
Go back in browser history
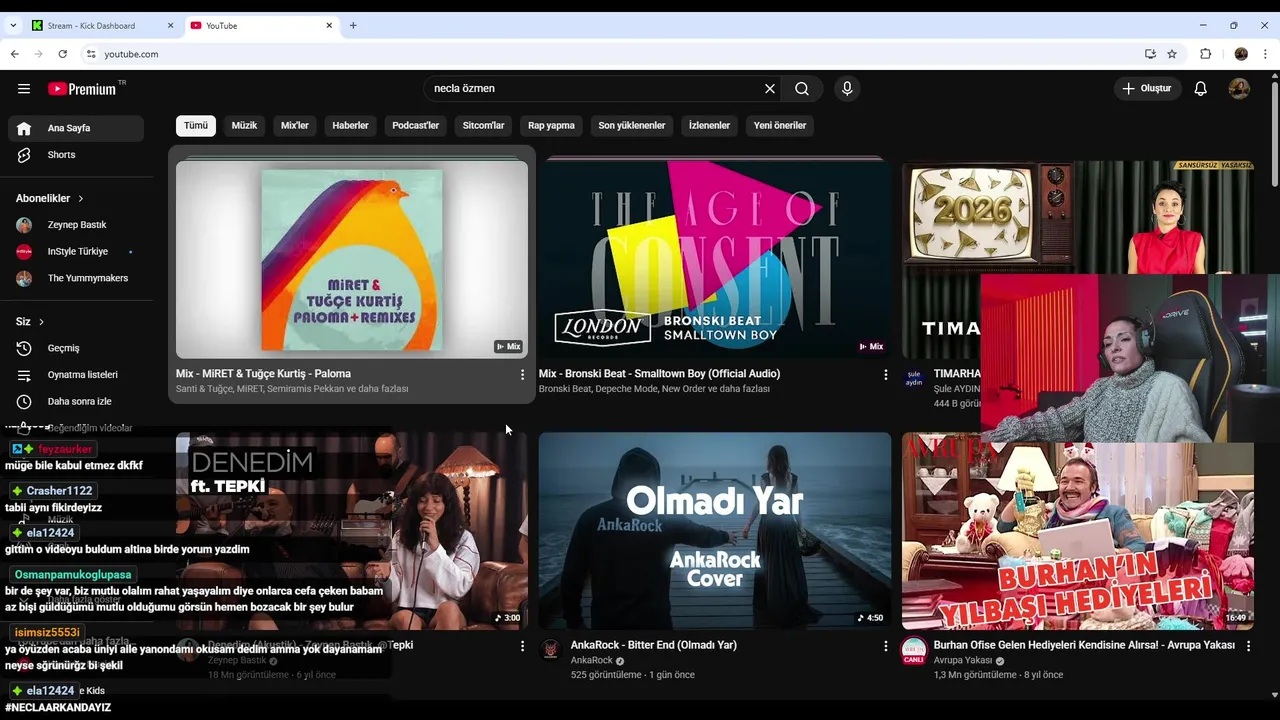[x=15, y=54]
